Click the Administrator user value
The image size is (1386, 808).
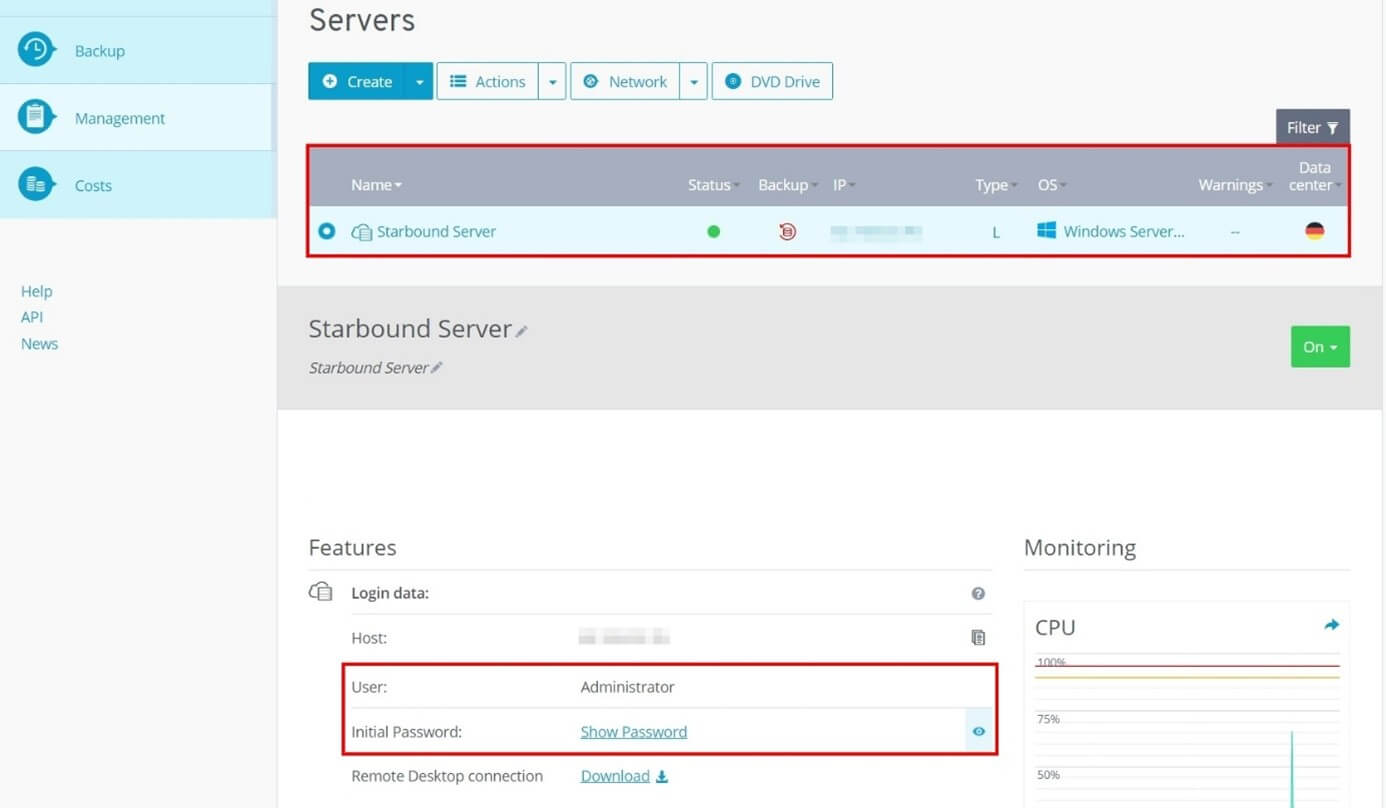(628, 687)
